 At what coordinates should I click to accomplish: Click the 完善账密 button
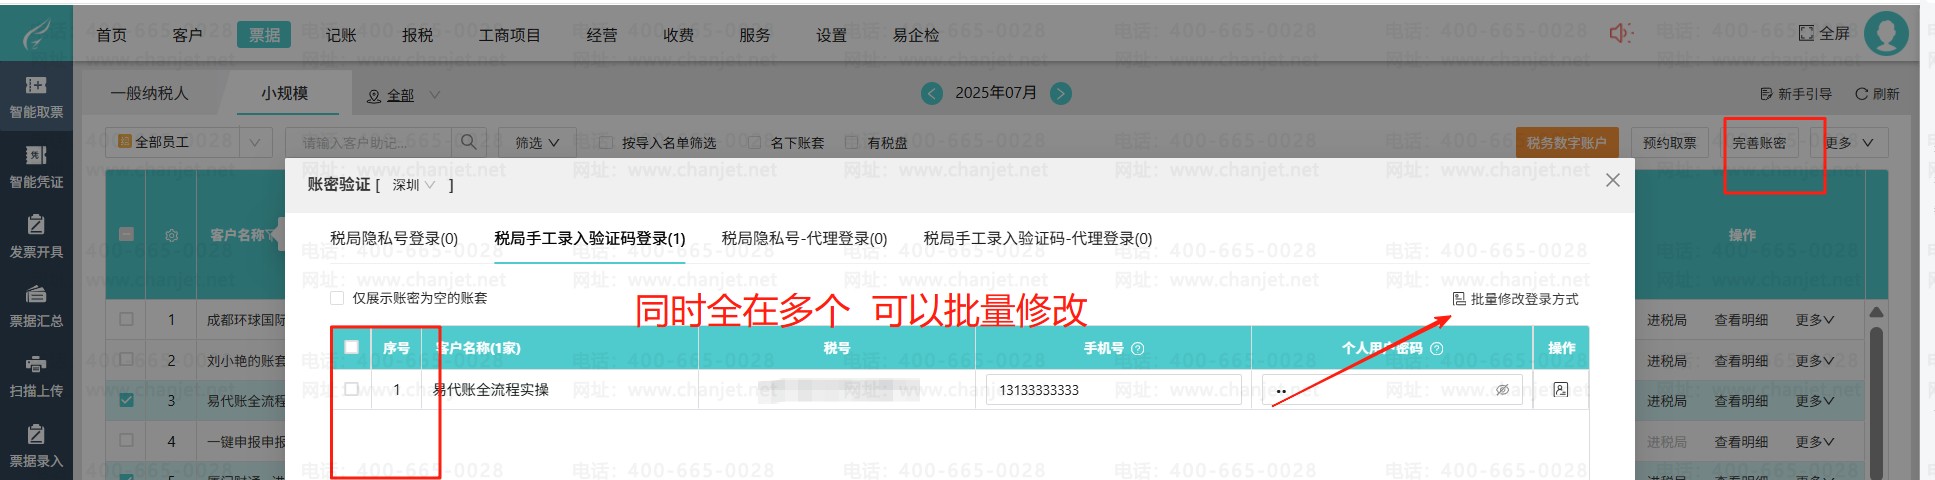coord(1759,142)
